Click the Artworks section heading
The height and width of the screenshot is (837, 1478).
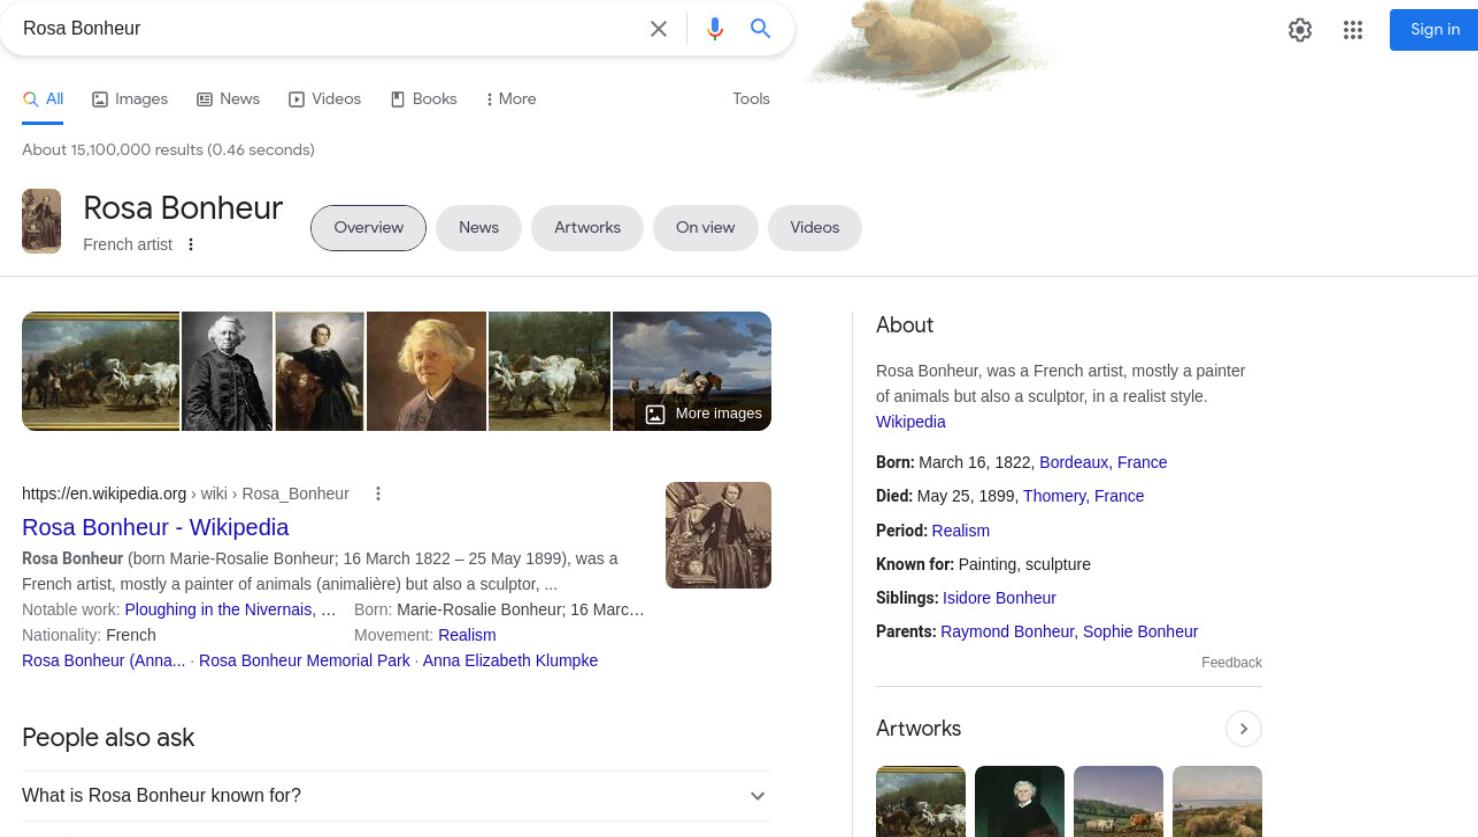pos(918,729)
